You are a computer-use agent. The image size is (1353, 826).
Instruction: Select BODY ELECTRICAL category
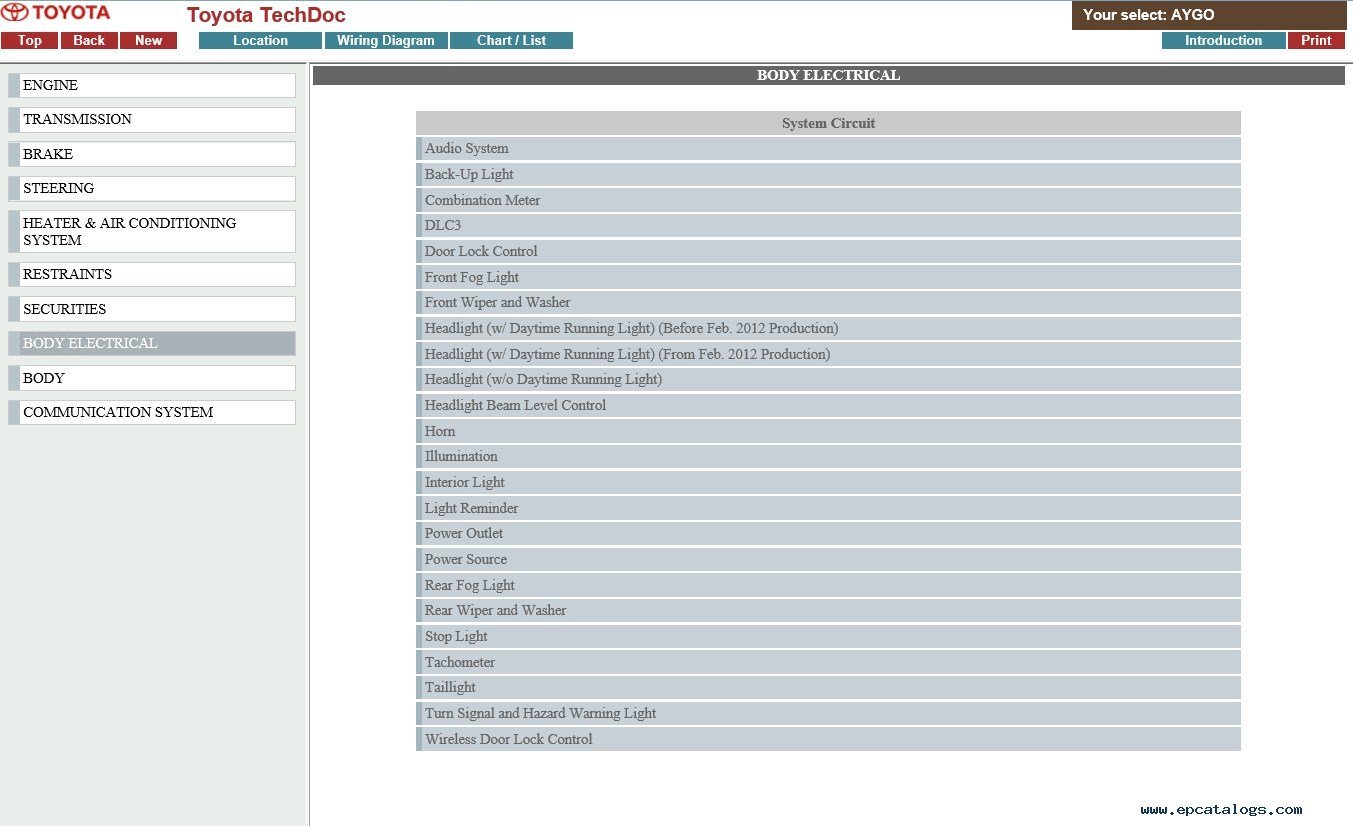point(152,343)
